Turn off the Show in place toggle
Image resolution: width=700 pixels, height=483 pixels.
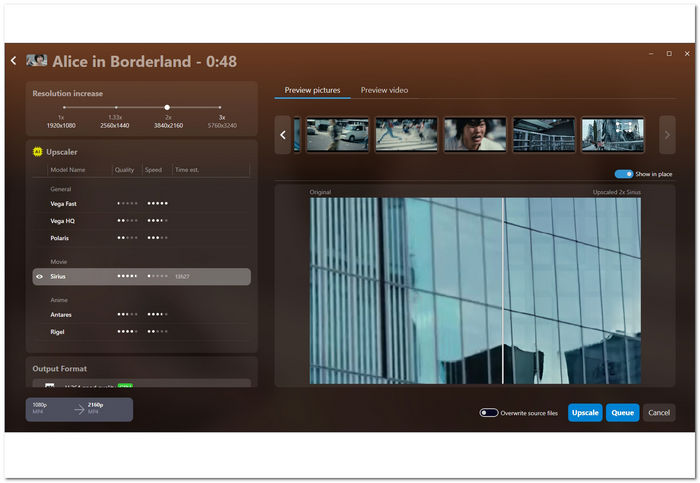click(x=624, y=174)
